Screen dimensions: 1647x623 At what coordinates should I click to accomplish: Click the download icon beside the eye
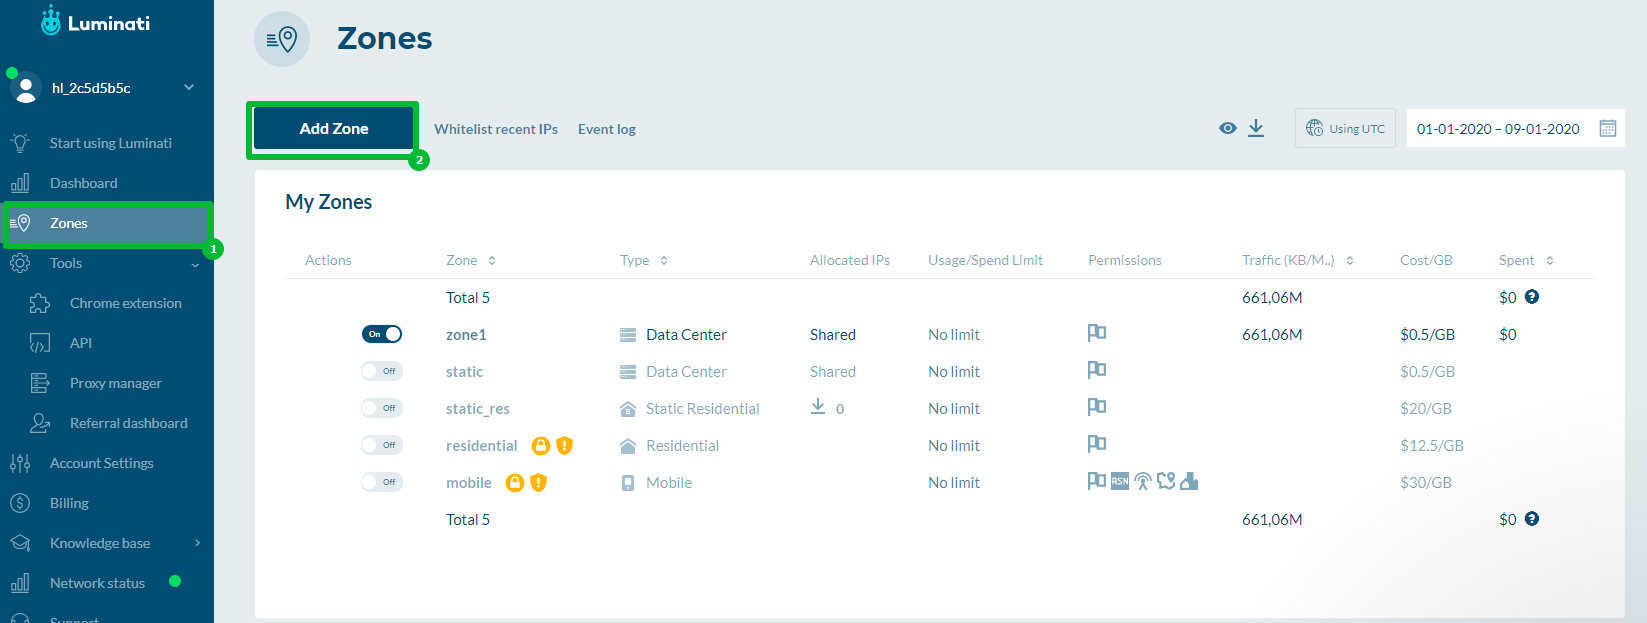click(x=1256, y=128)
